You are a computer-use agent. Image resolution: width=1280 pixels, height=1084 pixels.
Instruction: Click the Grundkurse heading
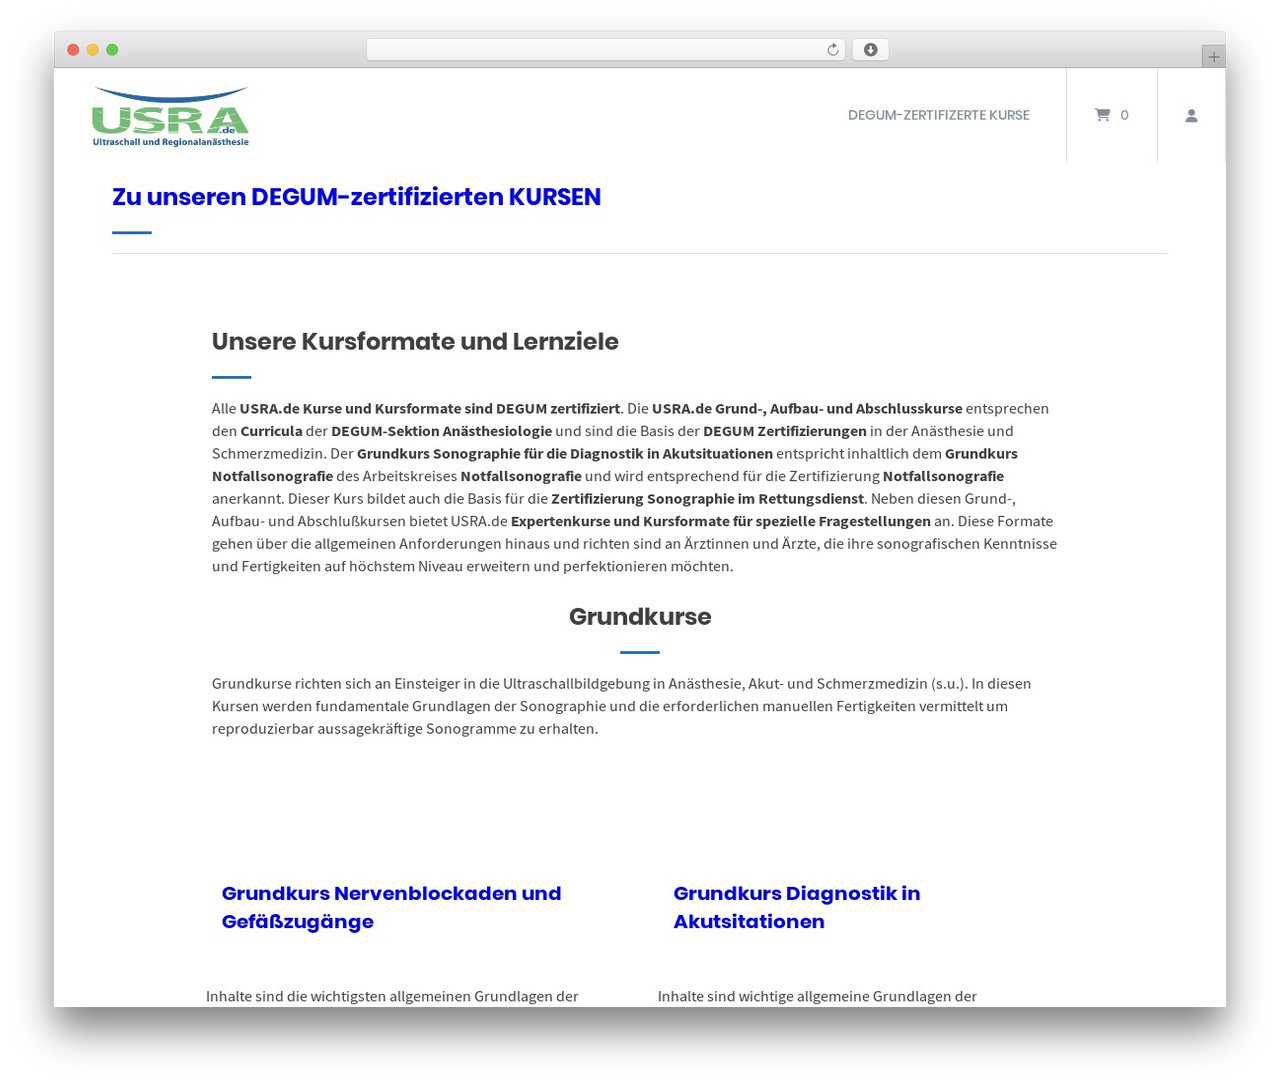pyautogui.click(x=640, y=616)
